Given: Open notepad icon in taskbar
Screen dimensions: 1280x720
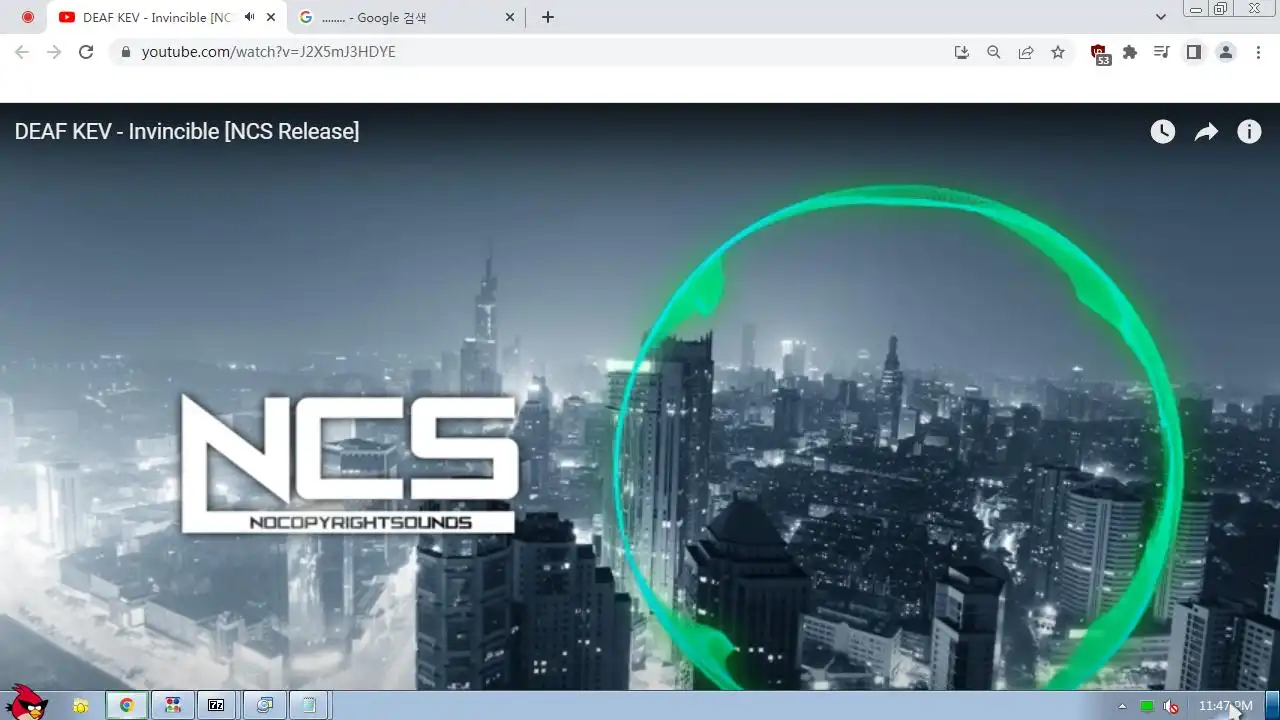Looking at the screenshot, I should point(309,706).
